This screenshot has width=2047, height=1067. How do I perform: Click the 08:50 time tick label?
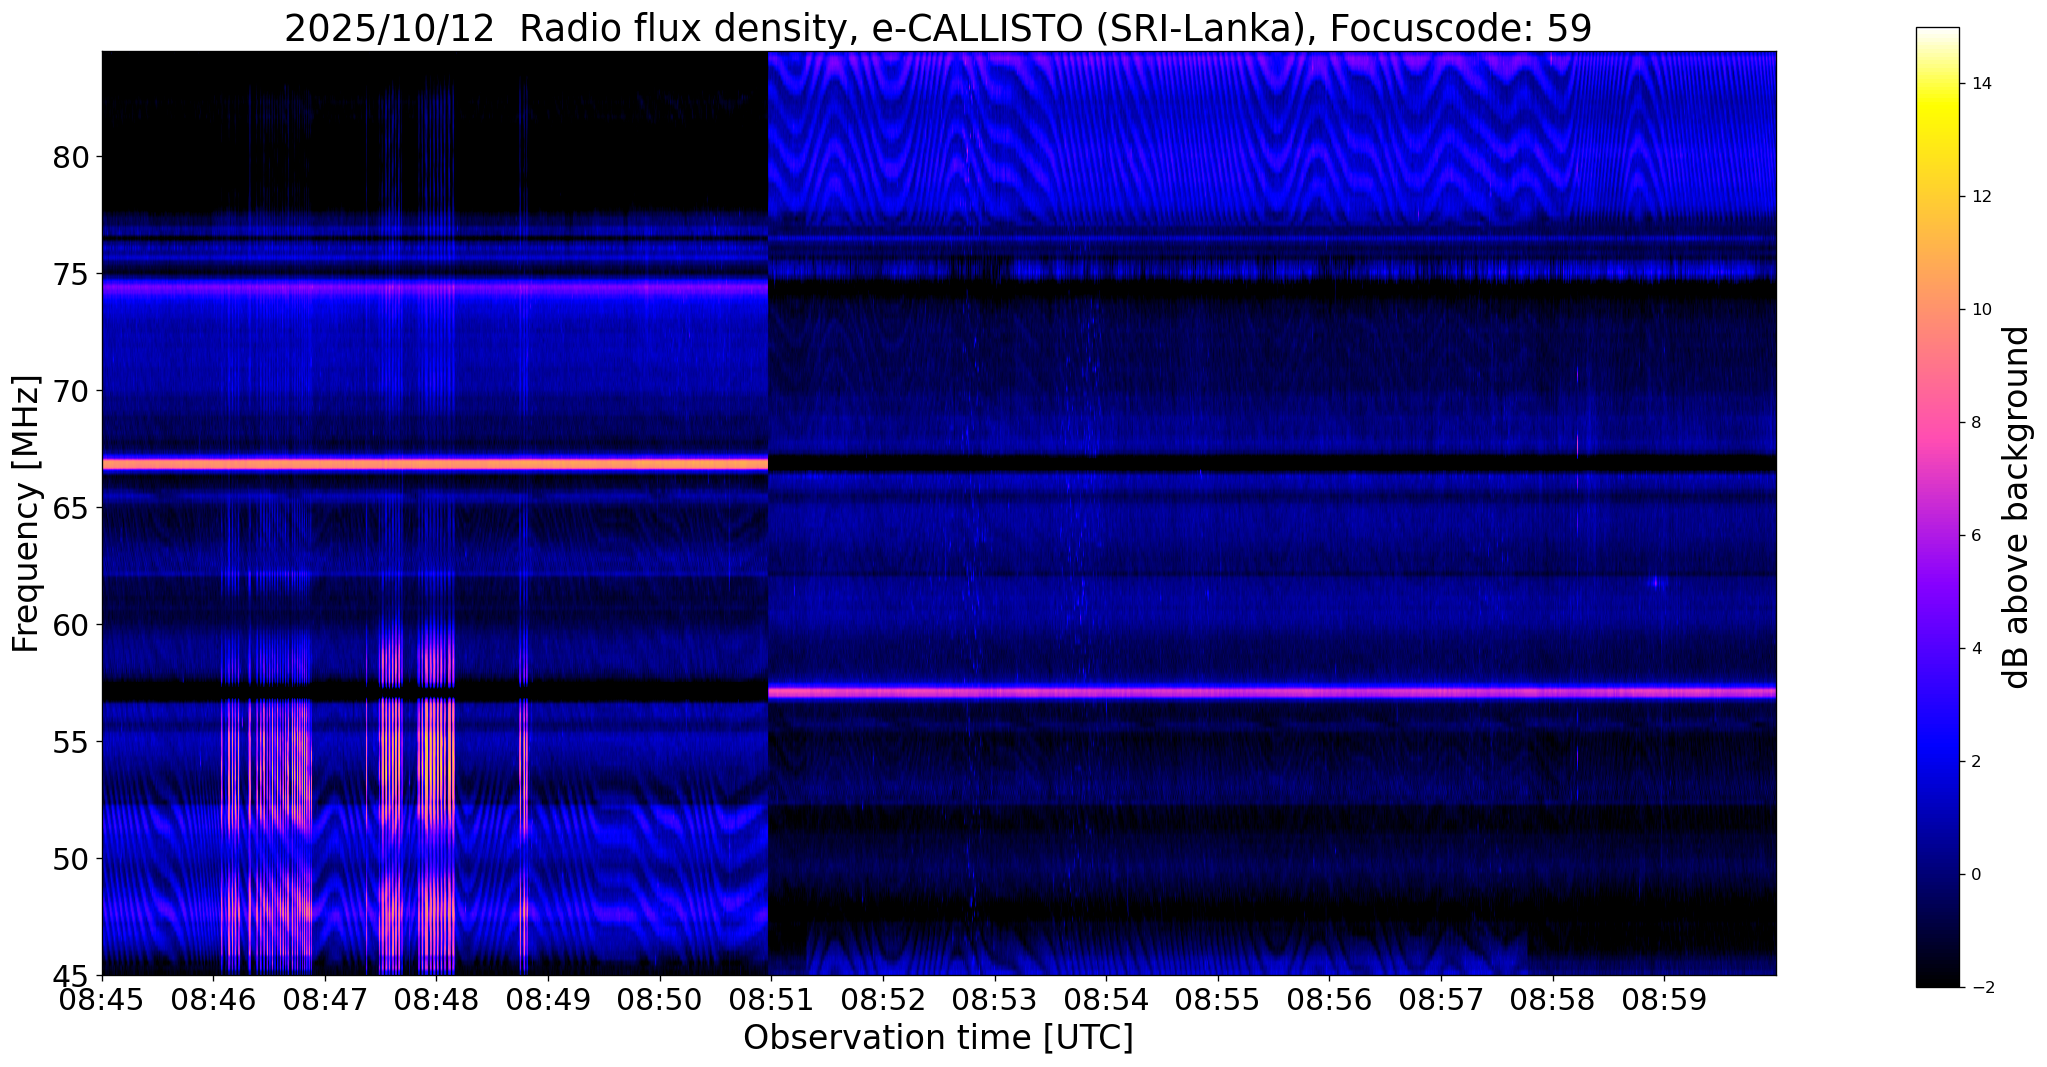660,999
